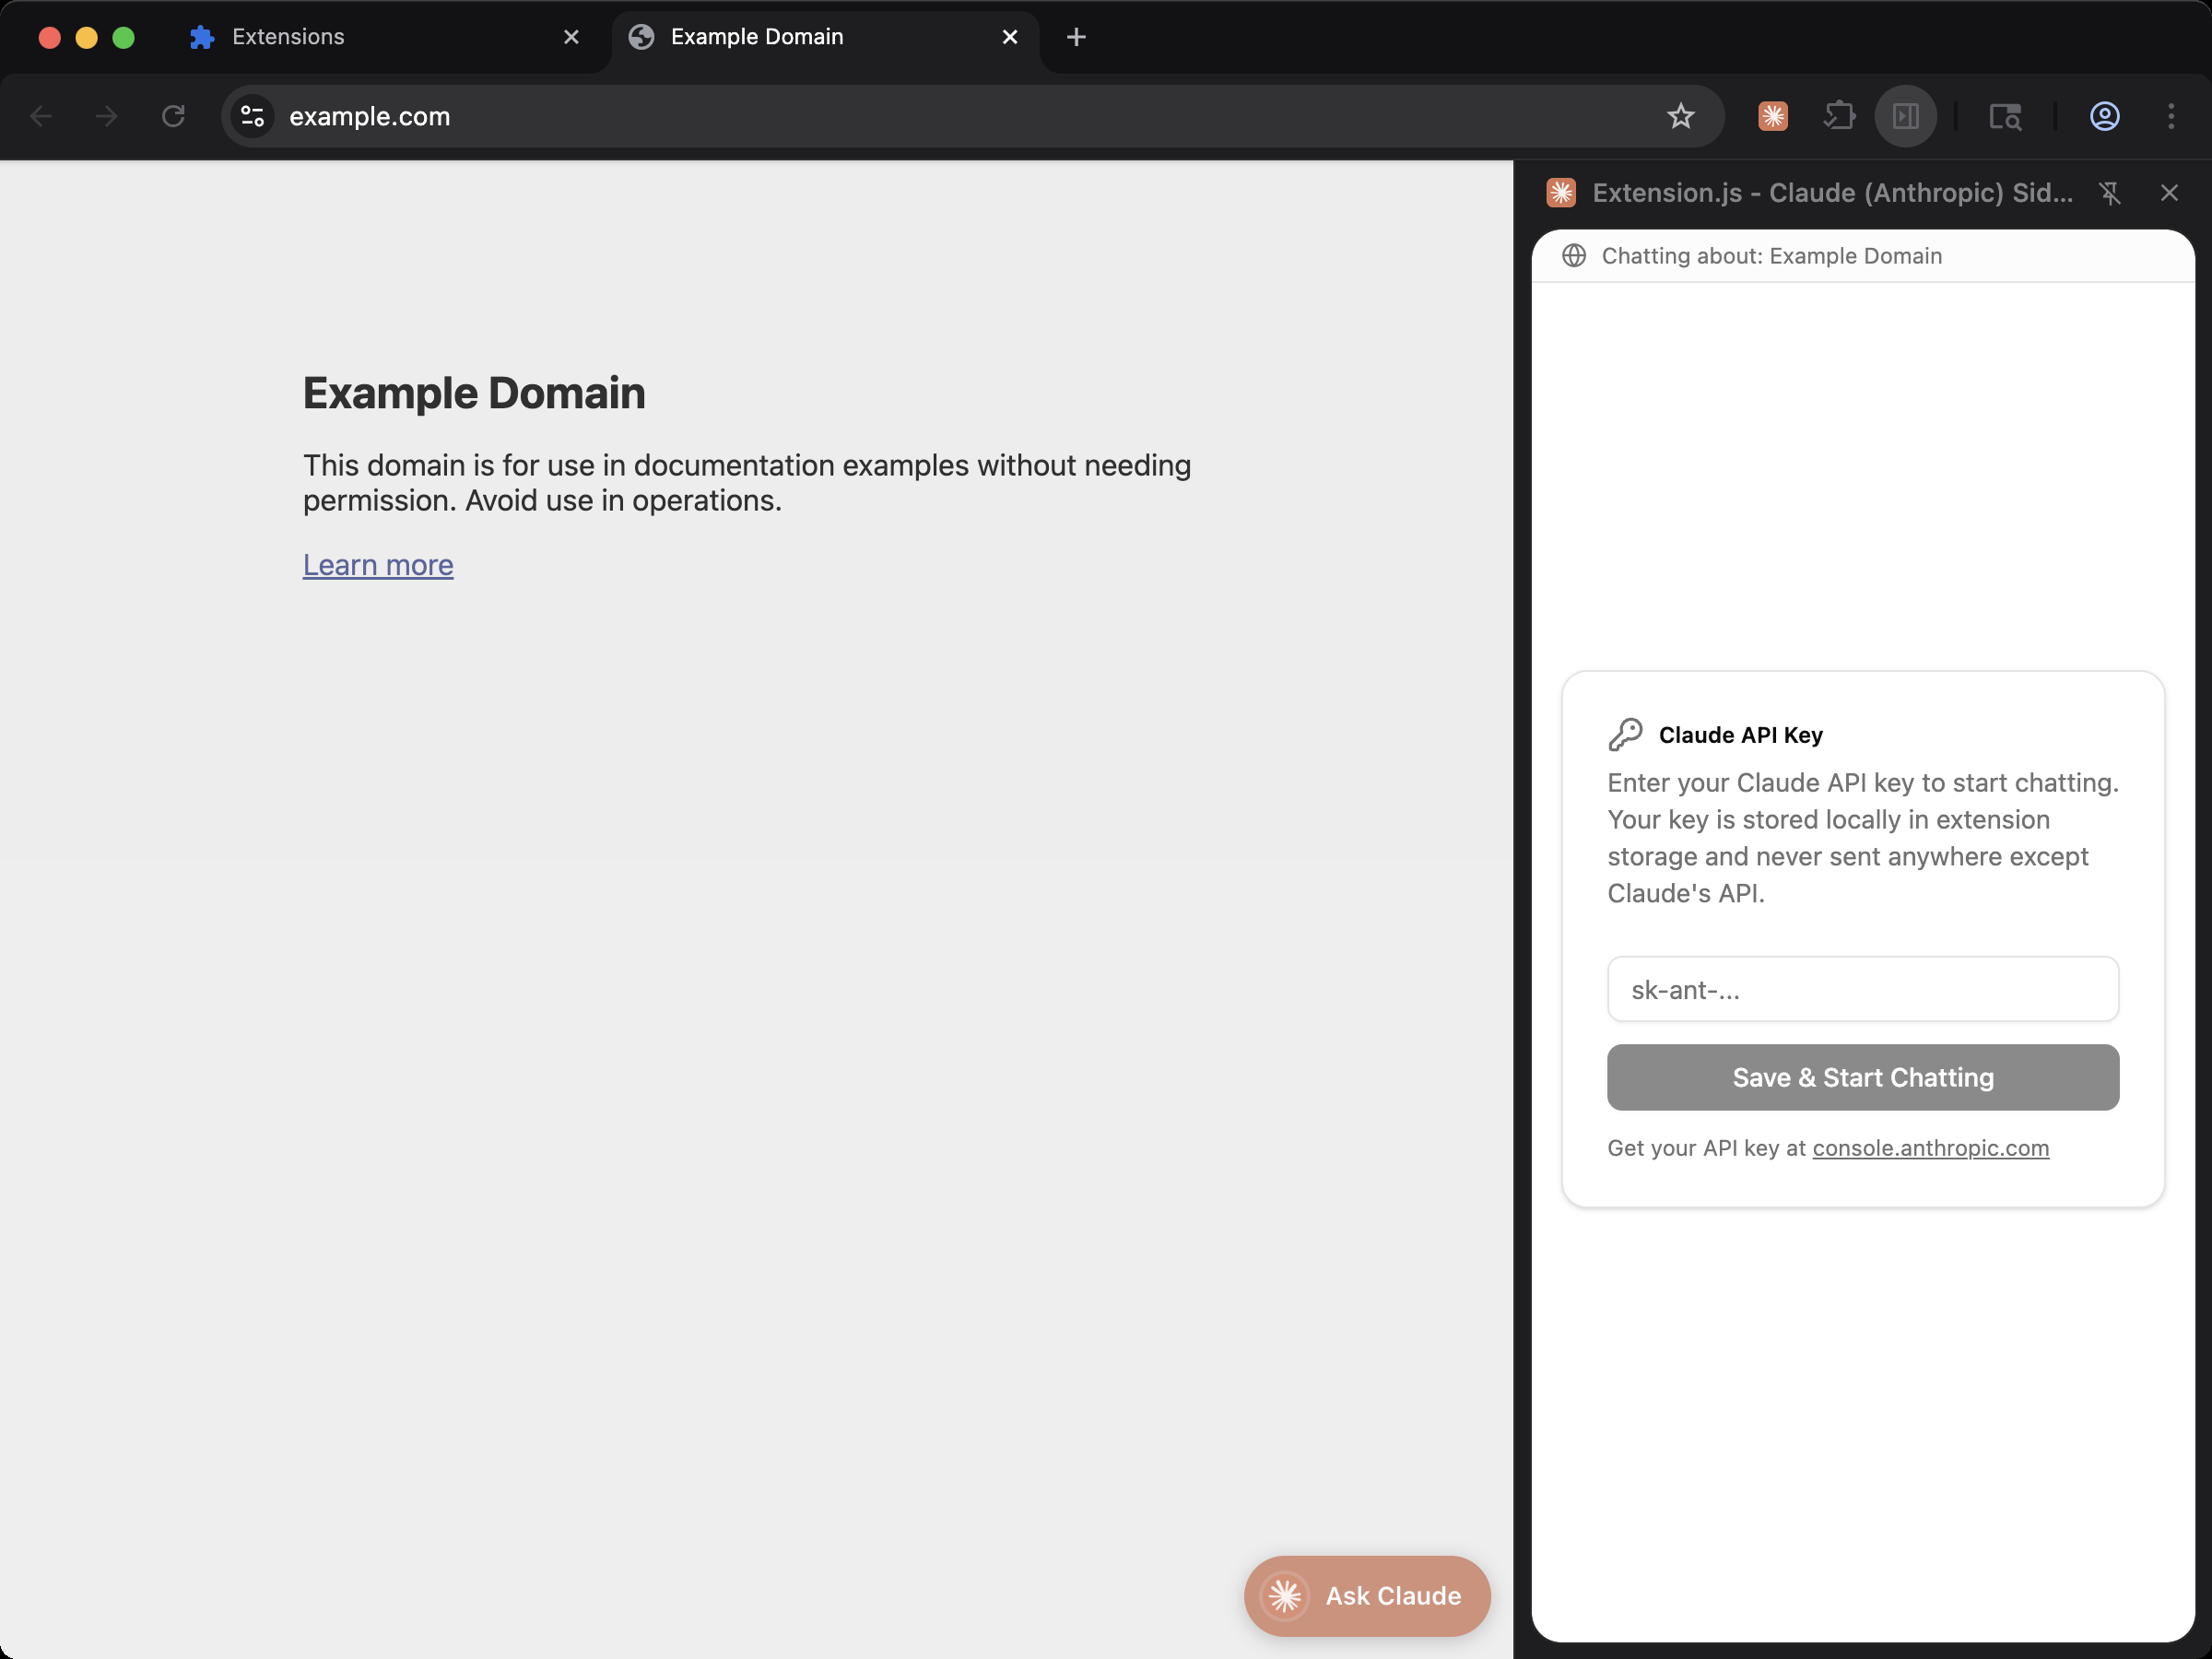Close the Extensions tab
2212x1659 pixels.
[571, 37]
